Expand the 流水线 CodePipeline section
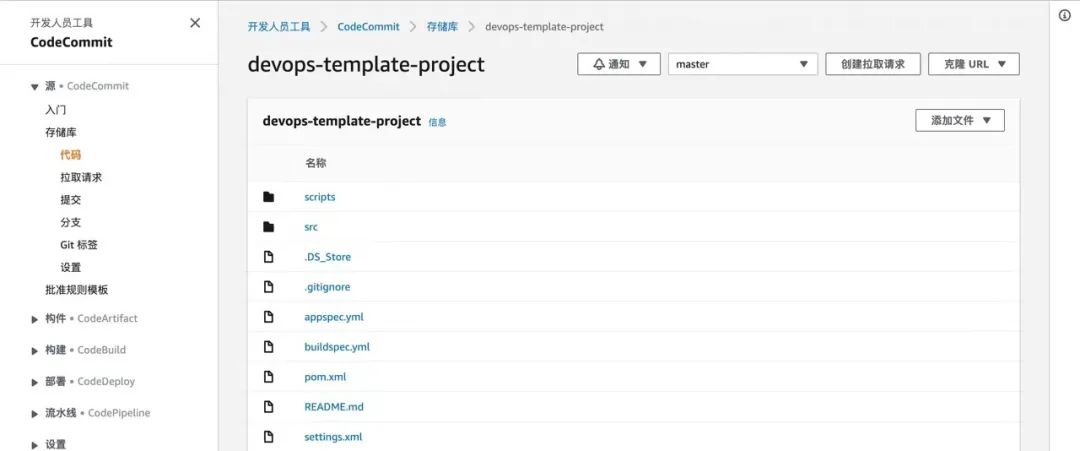Viewport: 1080px width, 451px height. (x=36, y=413)
